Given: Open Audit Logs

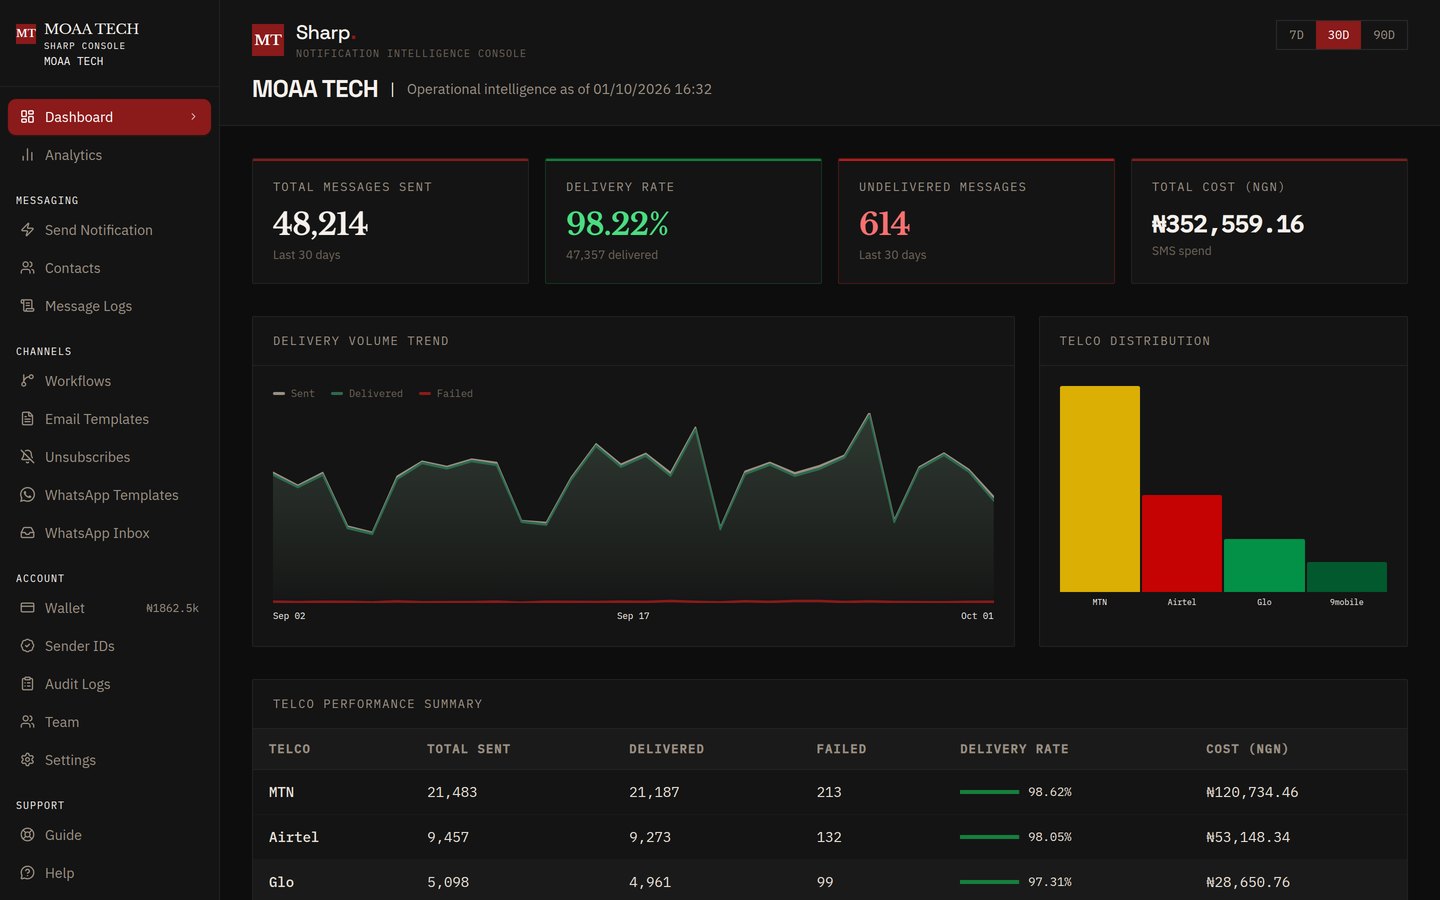Looking at the screenshot, I should click(109, 684).
